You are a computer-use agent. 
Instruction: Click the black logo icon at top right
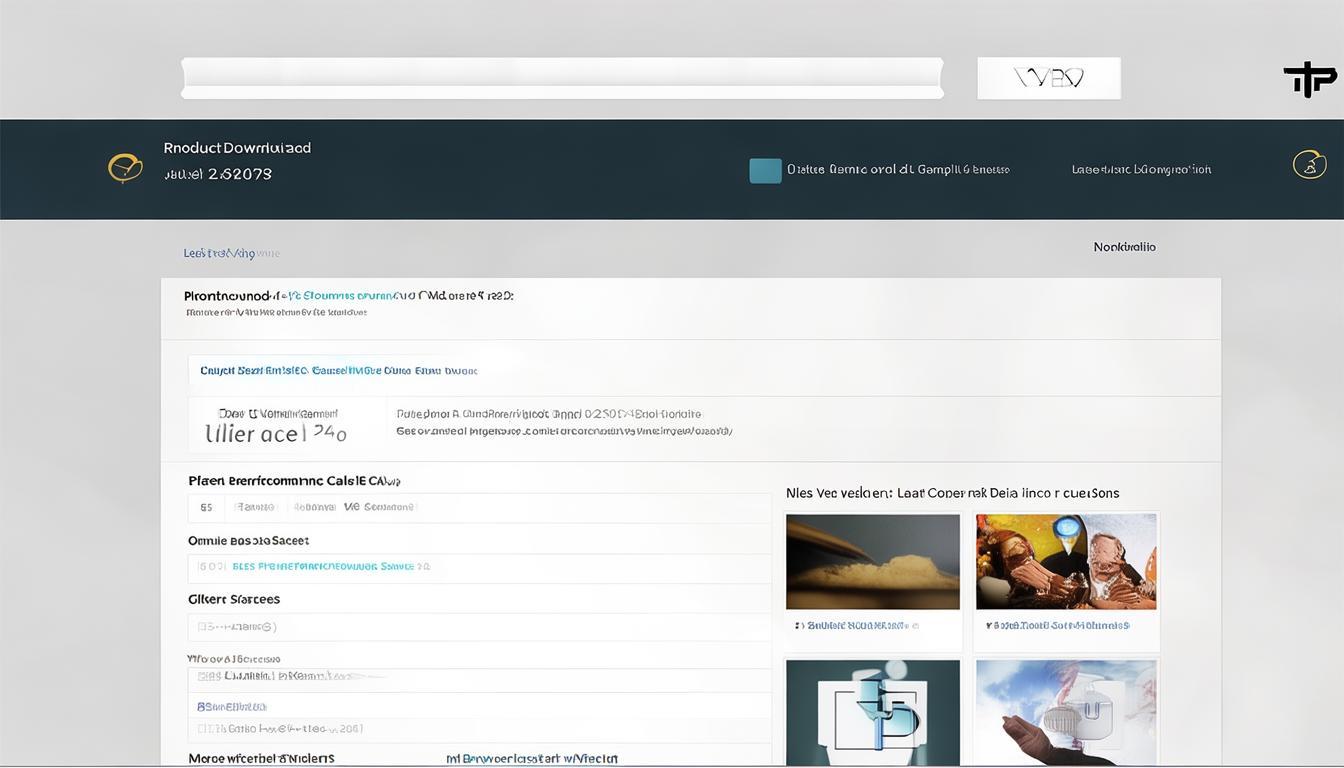point(1309,78)
